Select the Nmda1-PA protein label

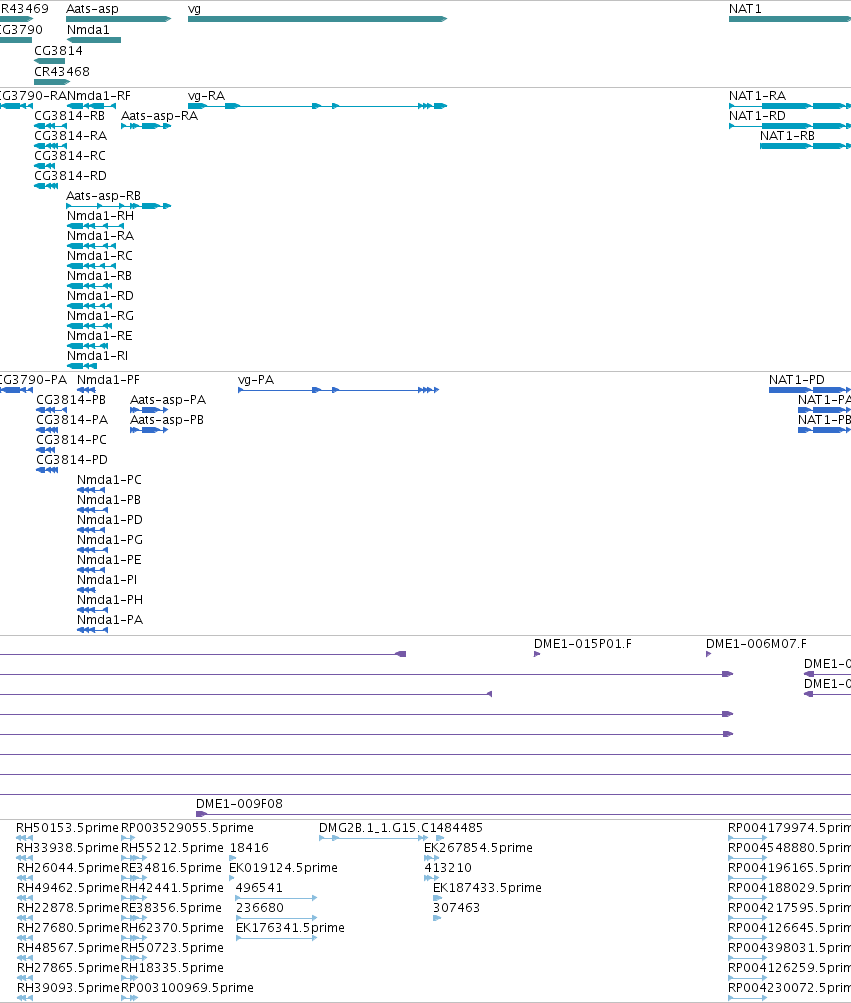110,620
